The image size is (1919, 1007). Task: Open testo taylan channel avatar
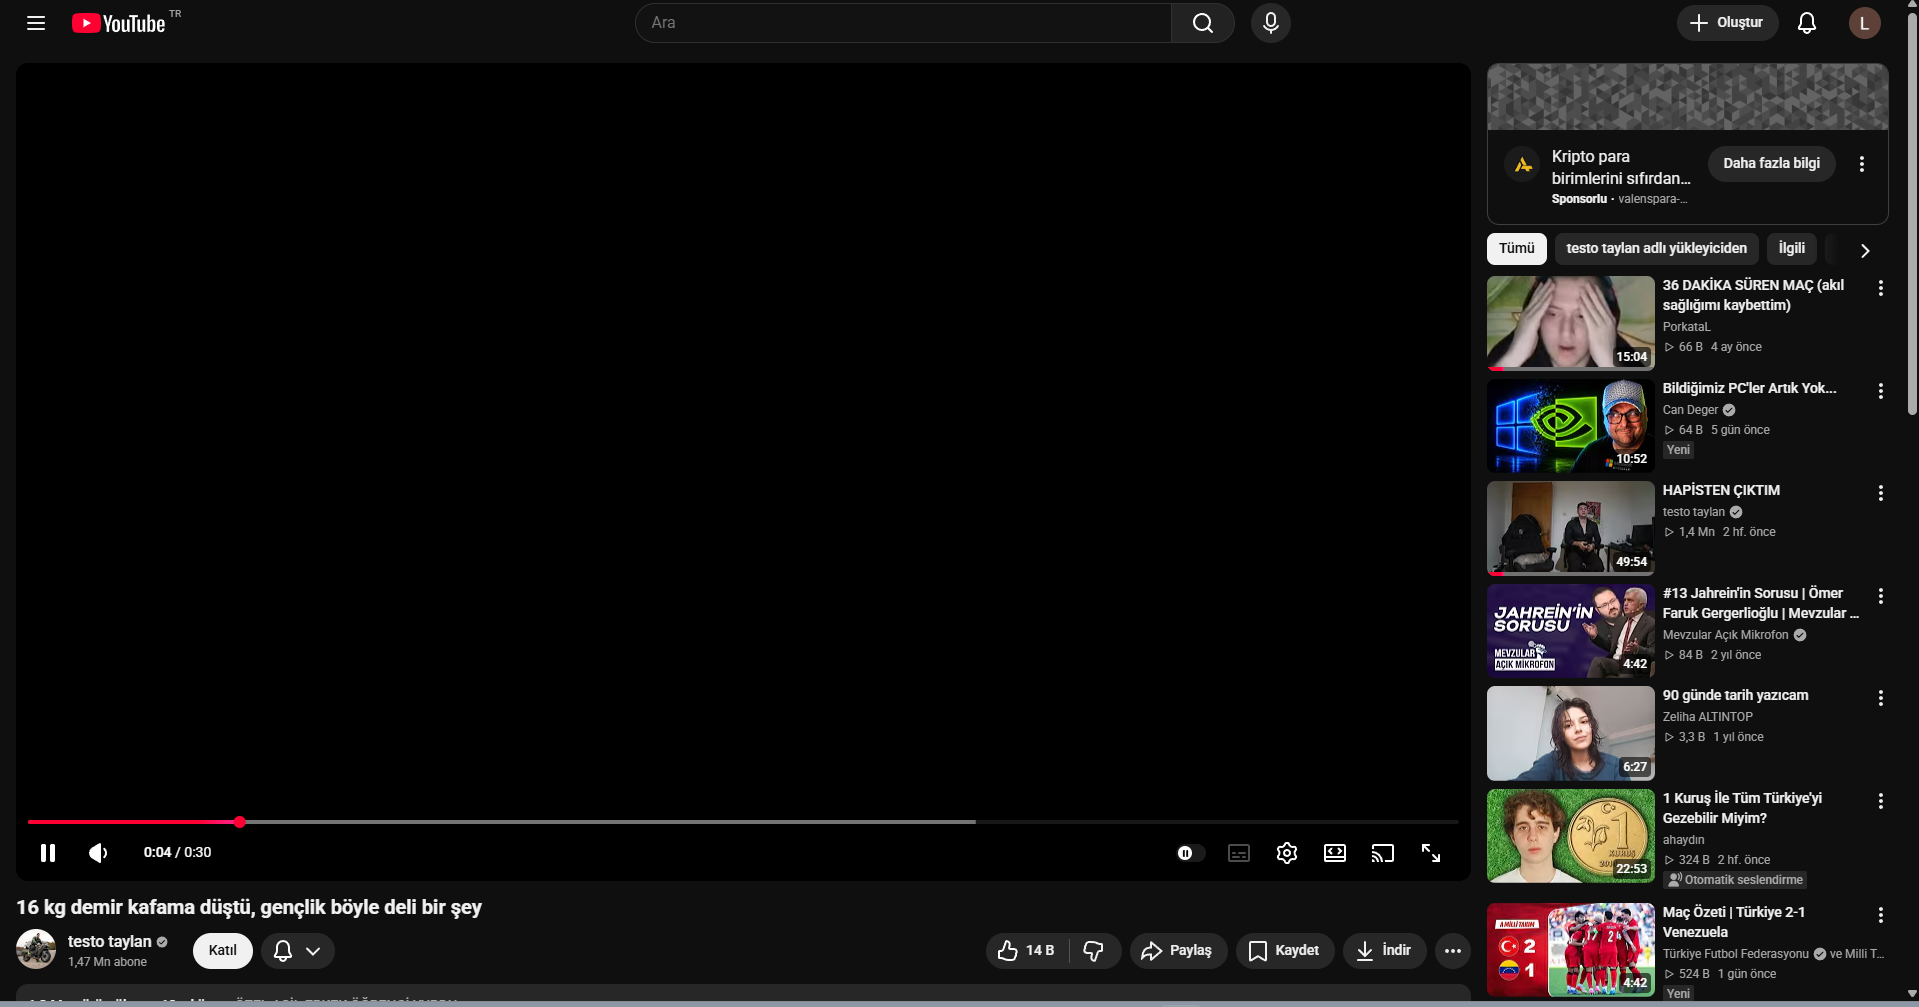click(x=36, y=950)
